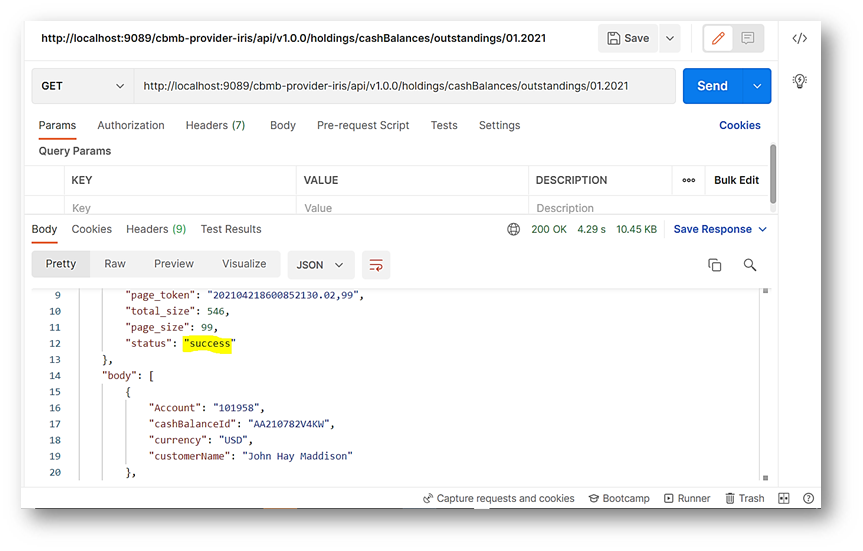Image resolution: width=863 pixels, height=551 pixels.
Task: Open the help question mark icon
Action: pos(808,498)
